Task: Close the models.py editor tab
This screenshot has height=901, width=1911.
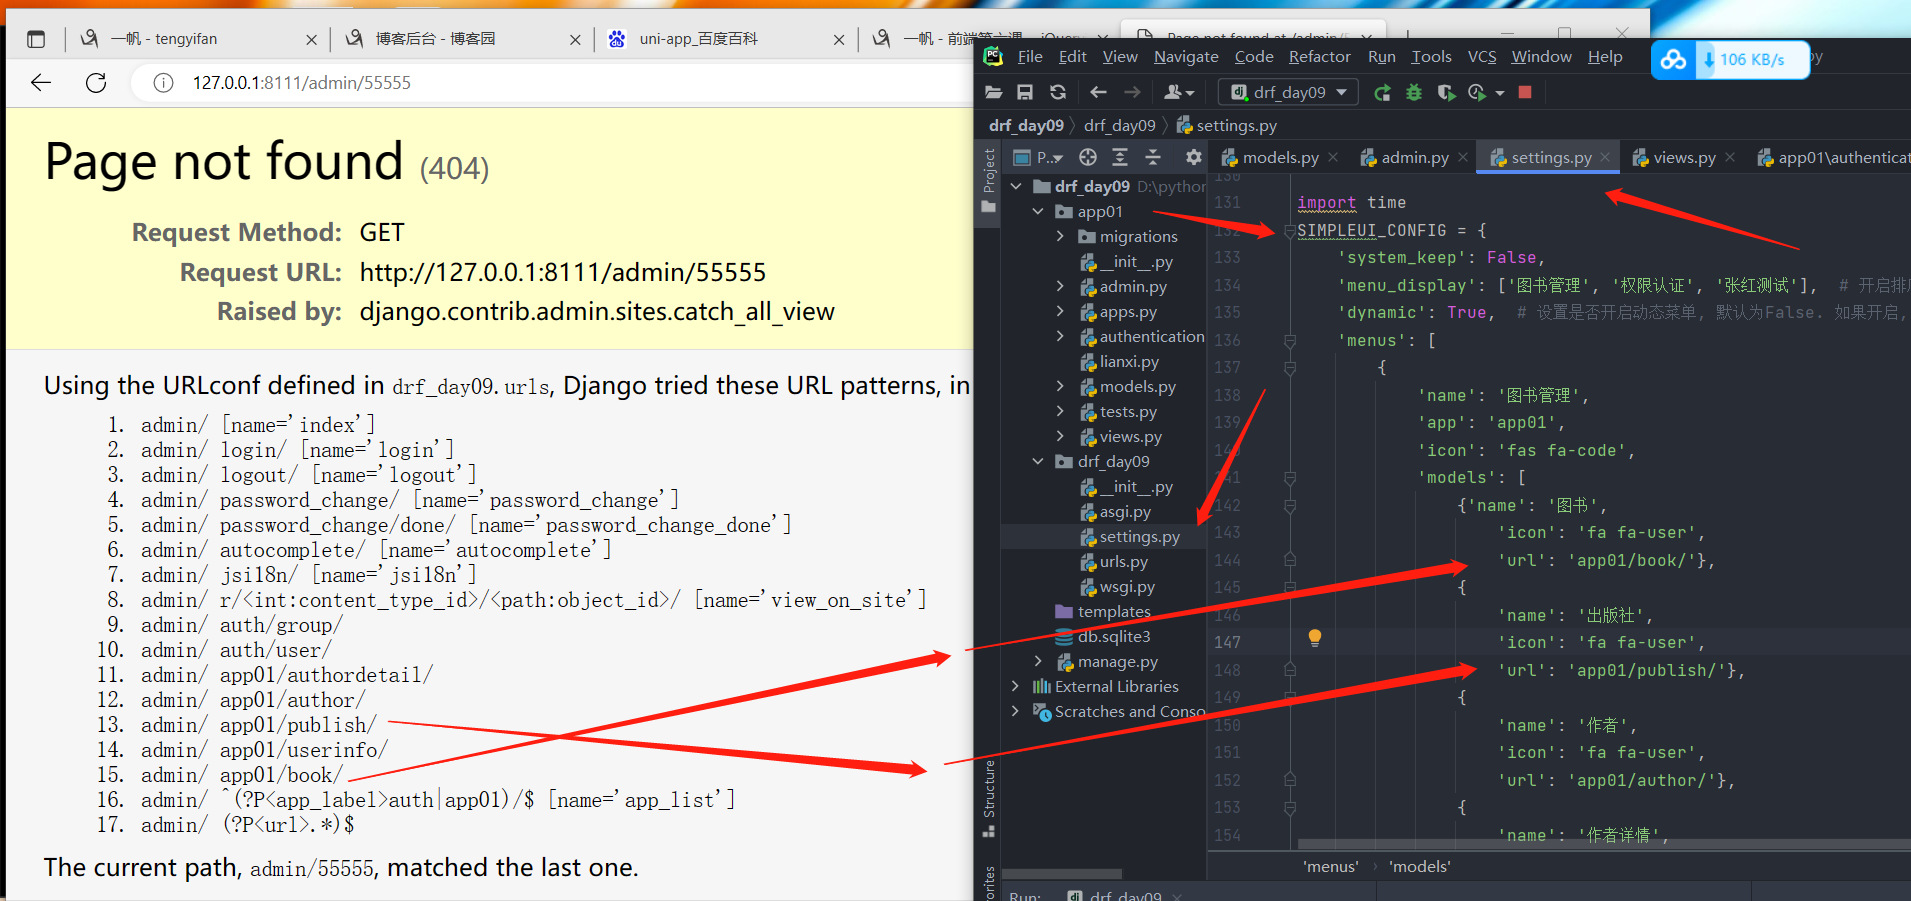Action: click(x=1333, y=157)
